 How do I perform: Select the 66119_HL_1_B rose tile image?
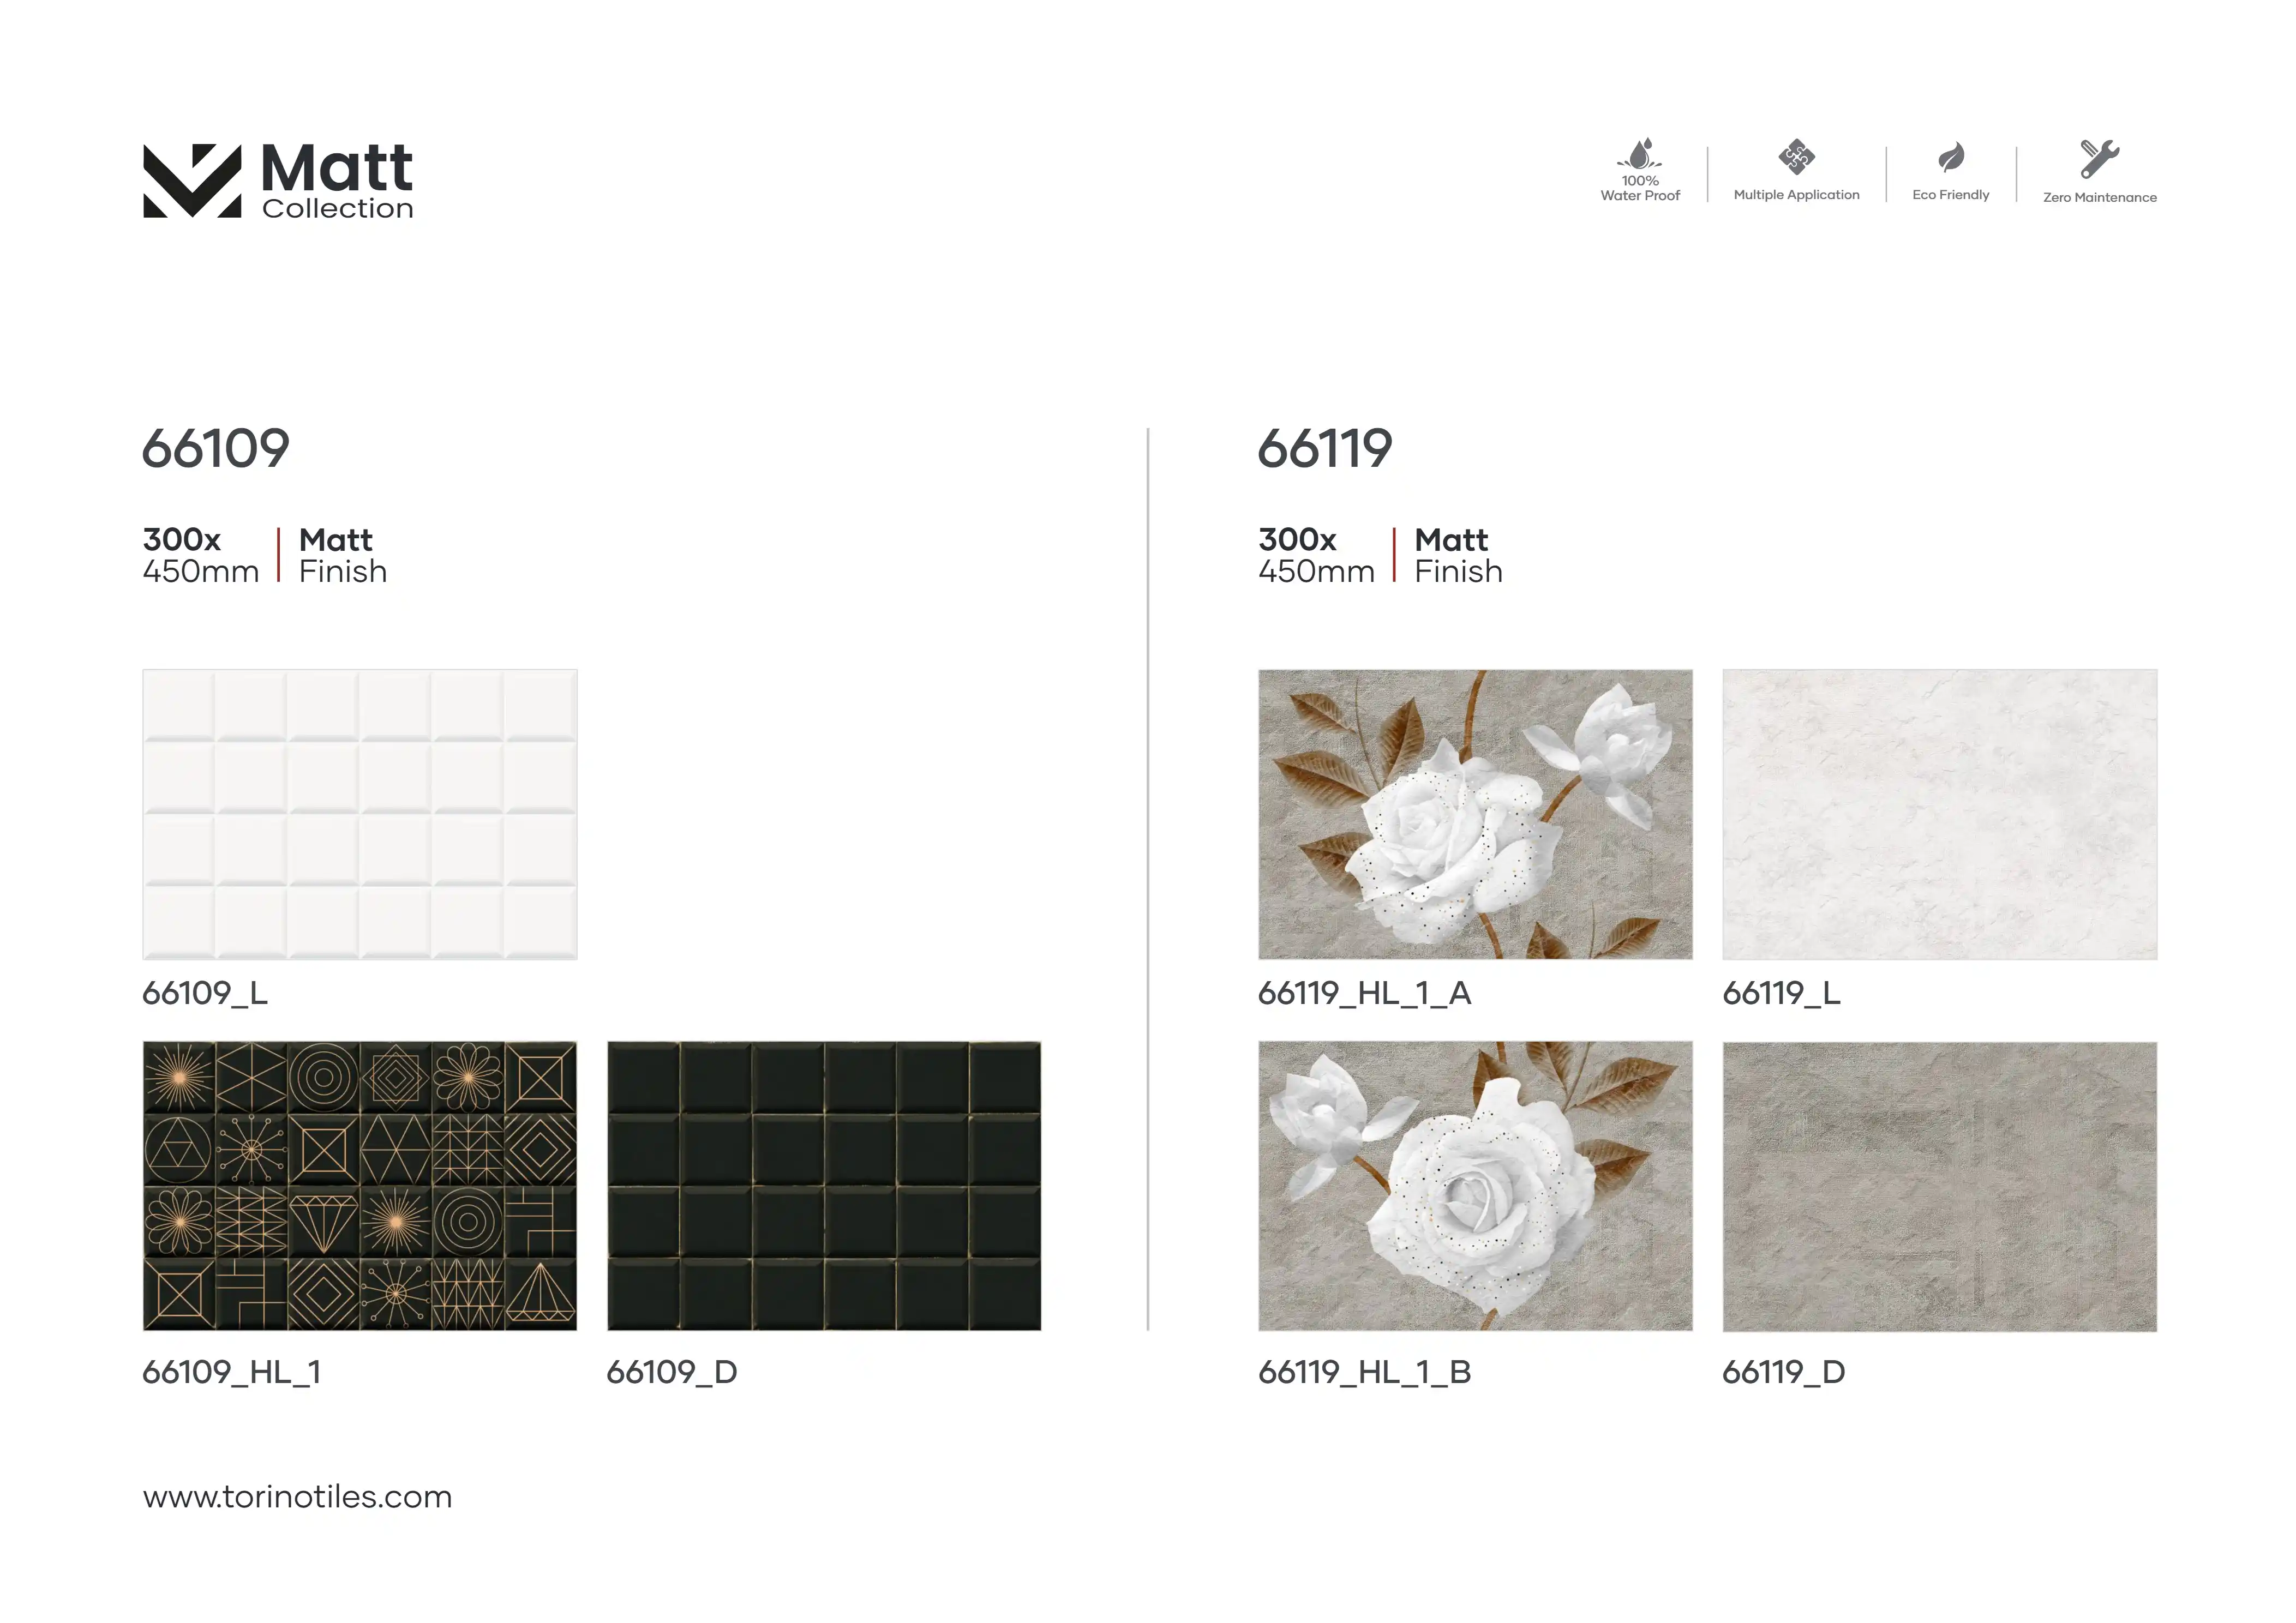(1474, 1186)
